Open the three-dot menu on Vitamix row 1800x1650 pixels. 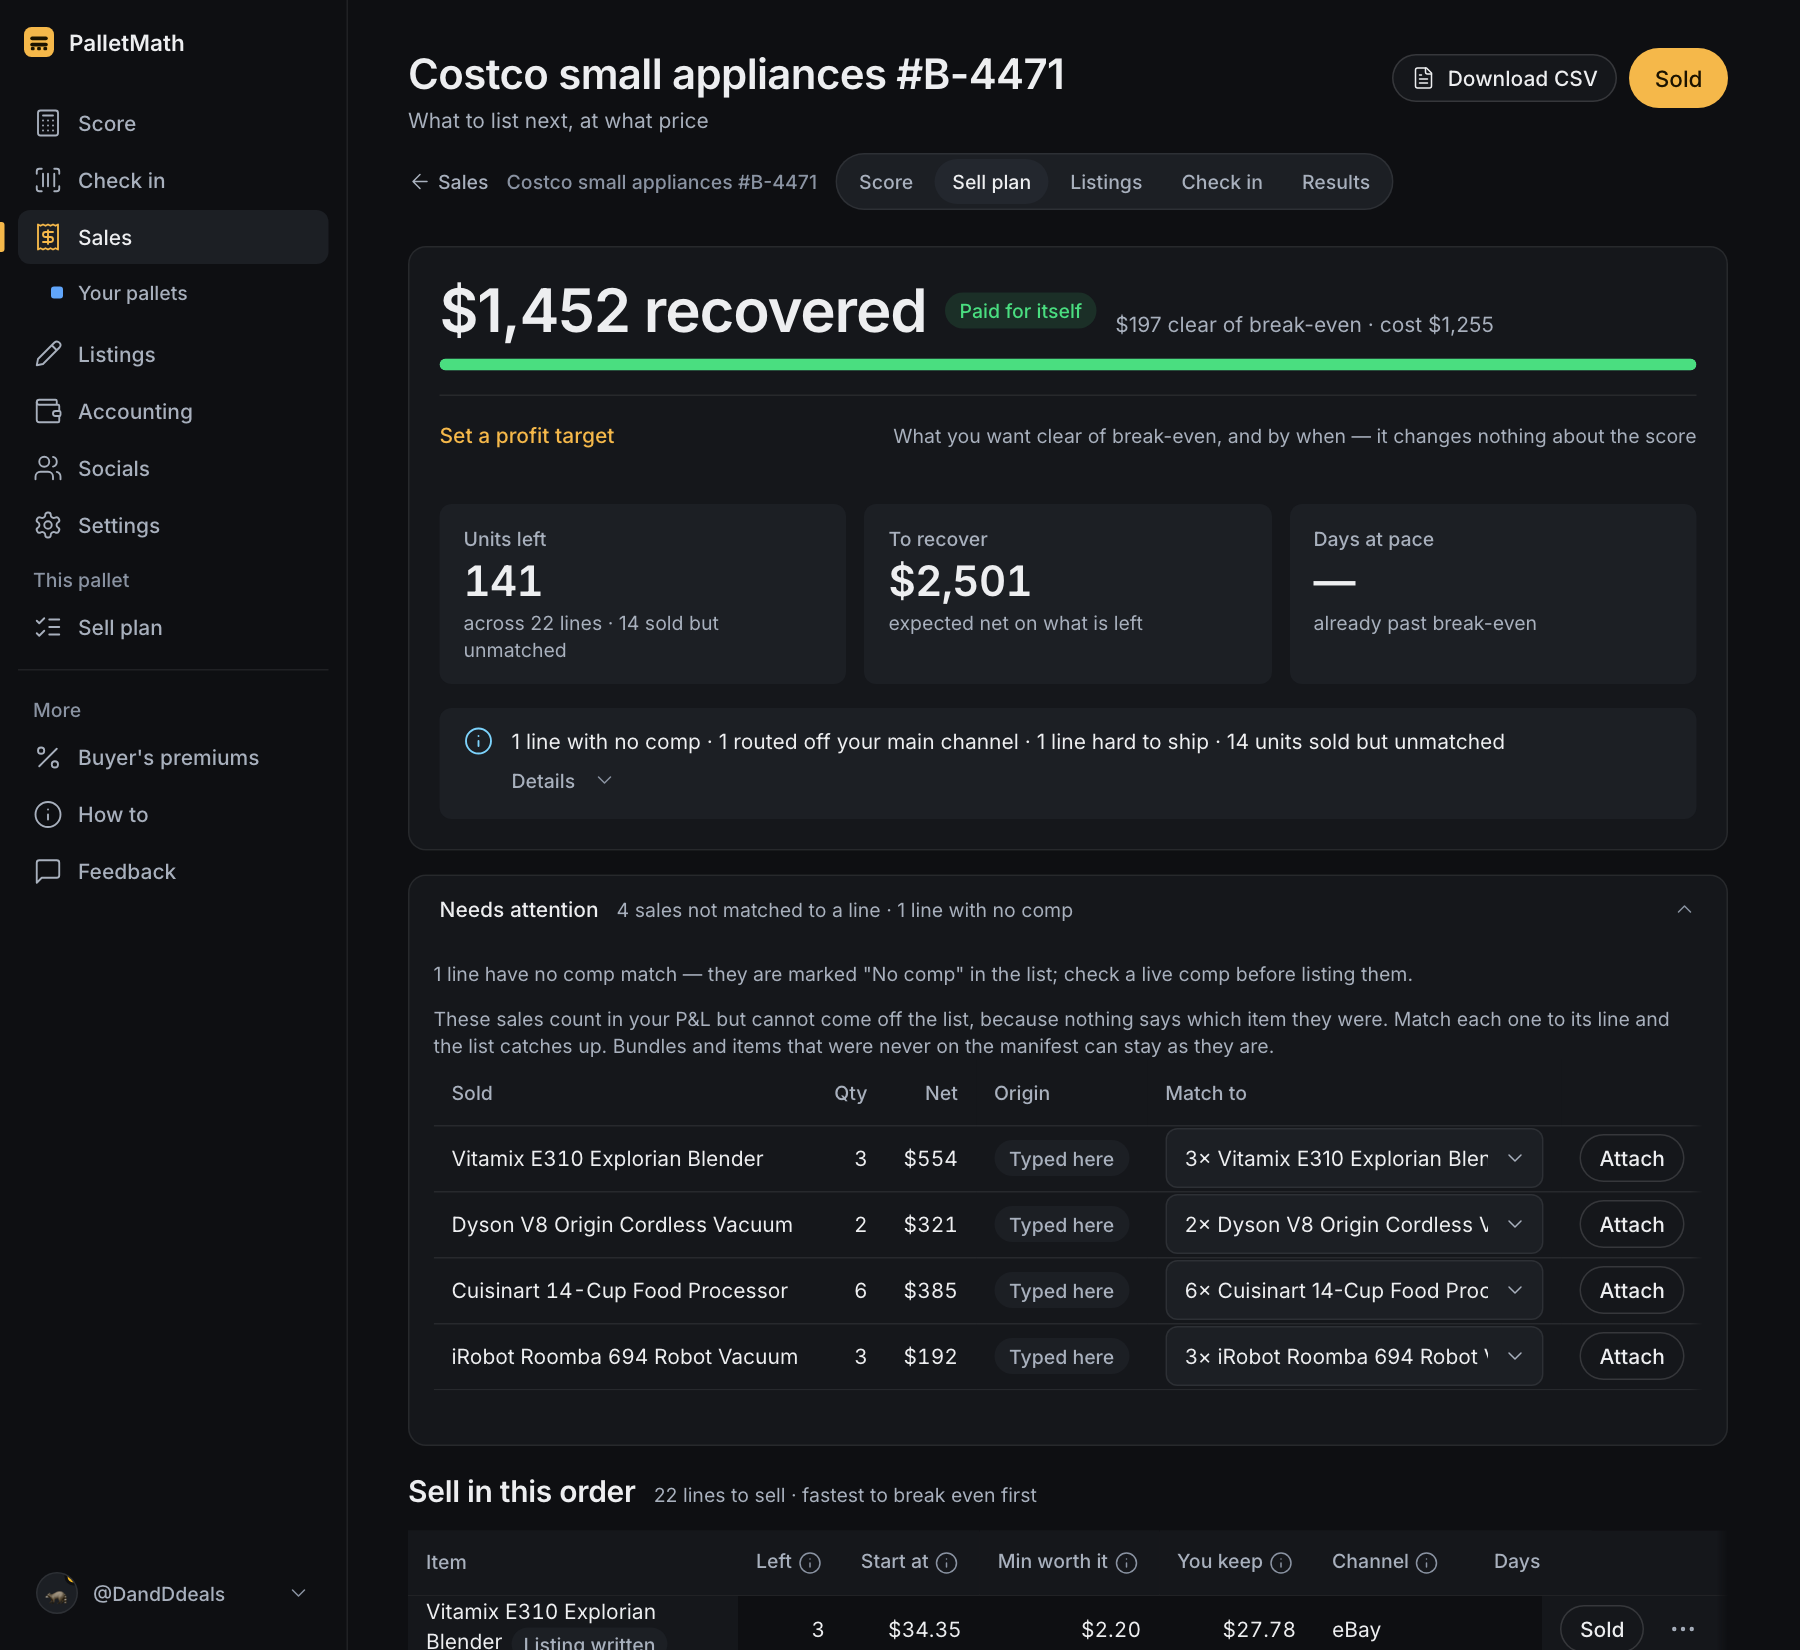(1683, 1629)
